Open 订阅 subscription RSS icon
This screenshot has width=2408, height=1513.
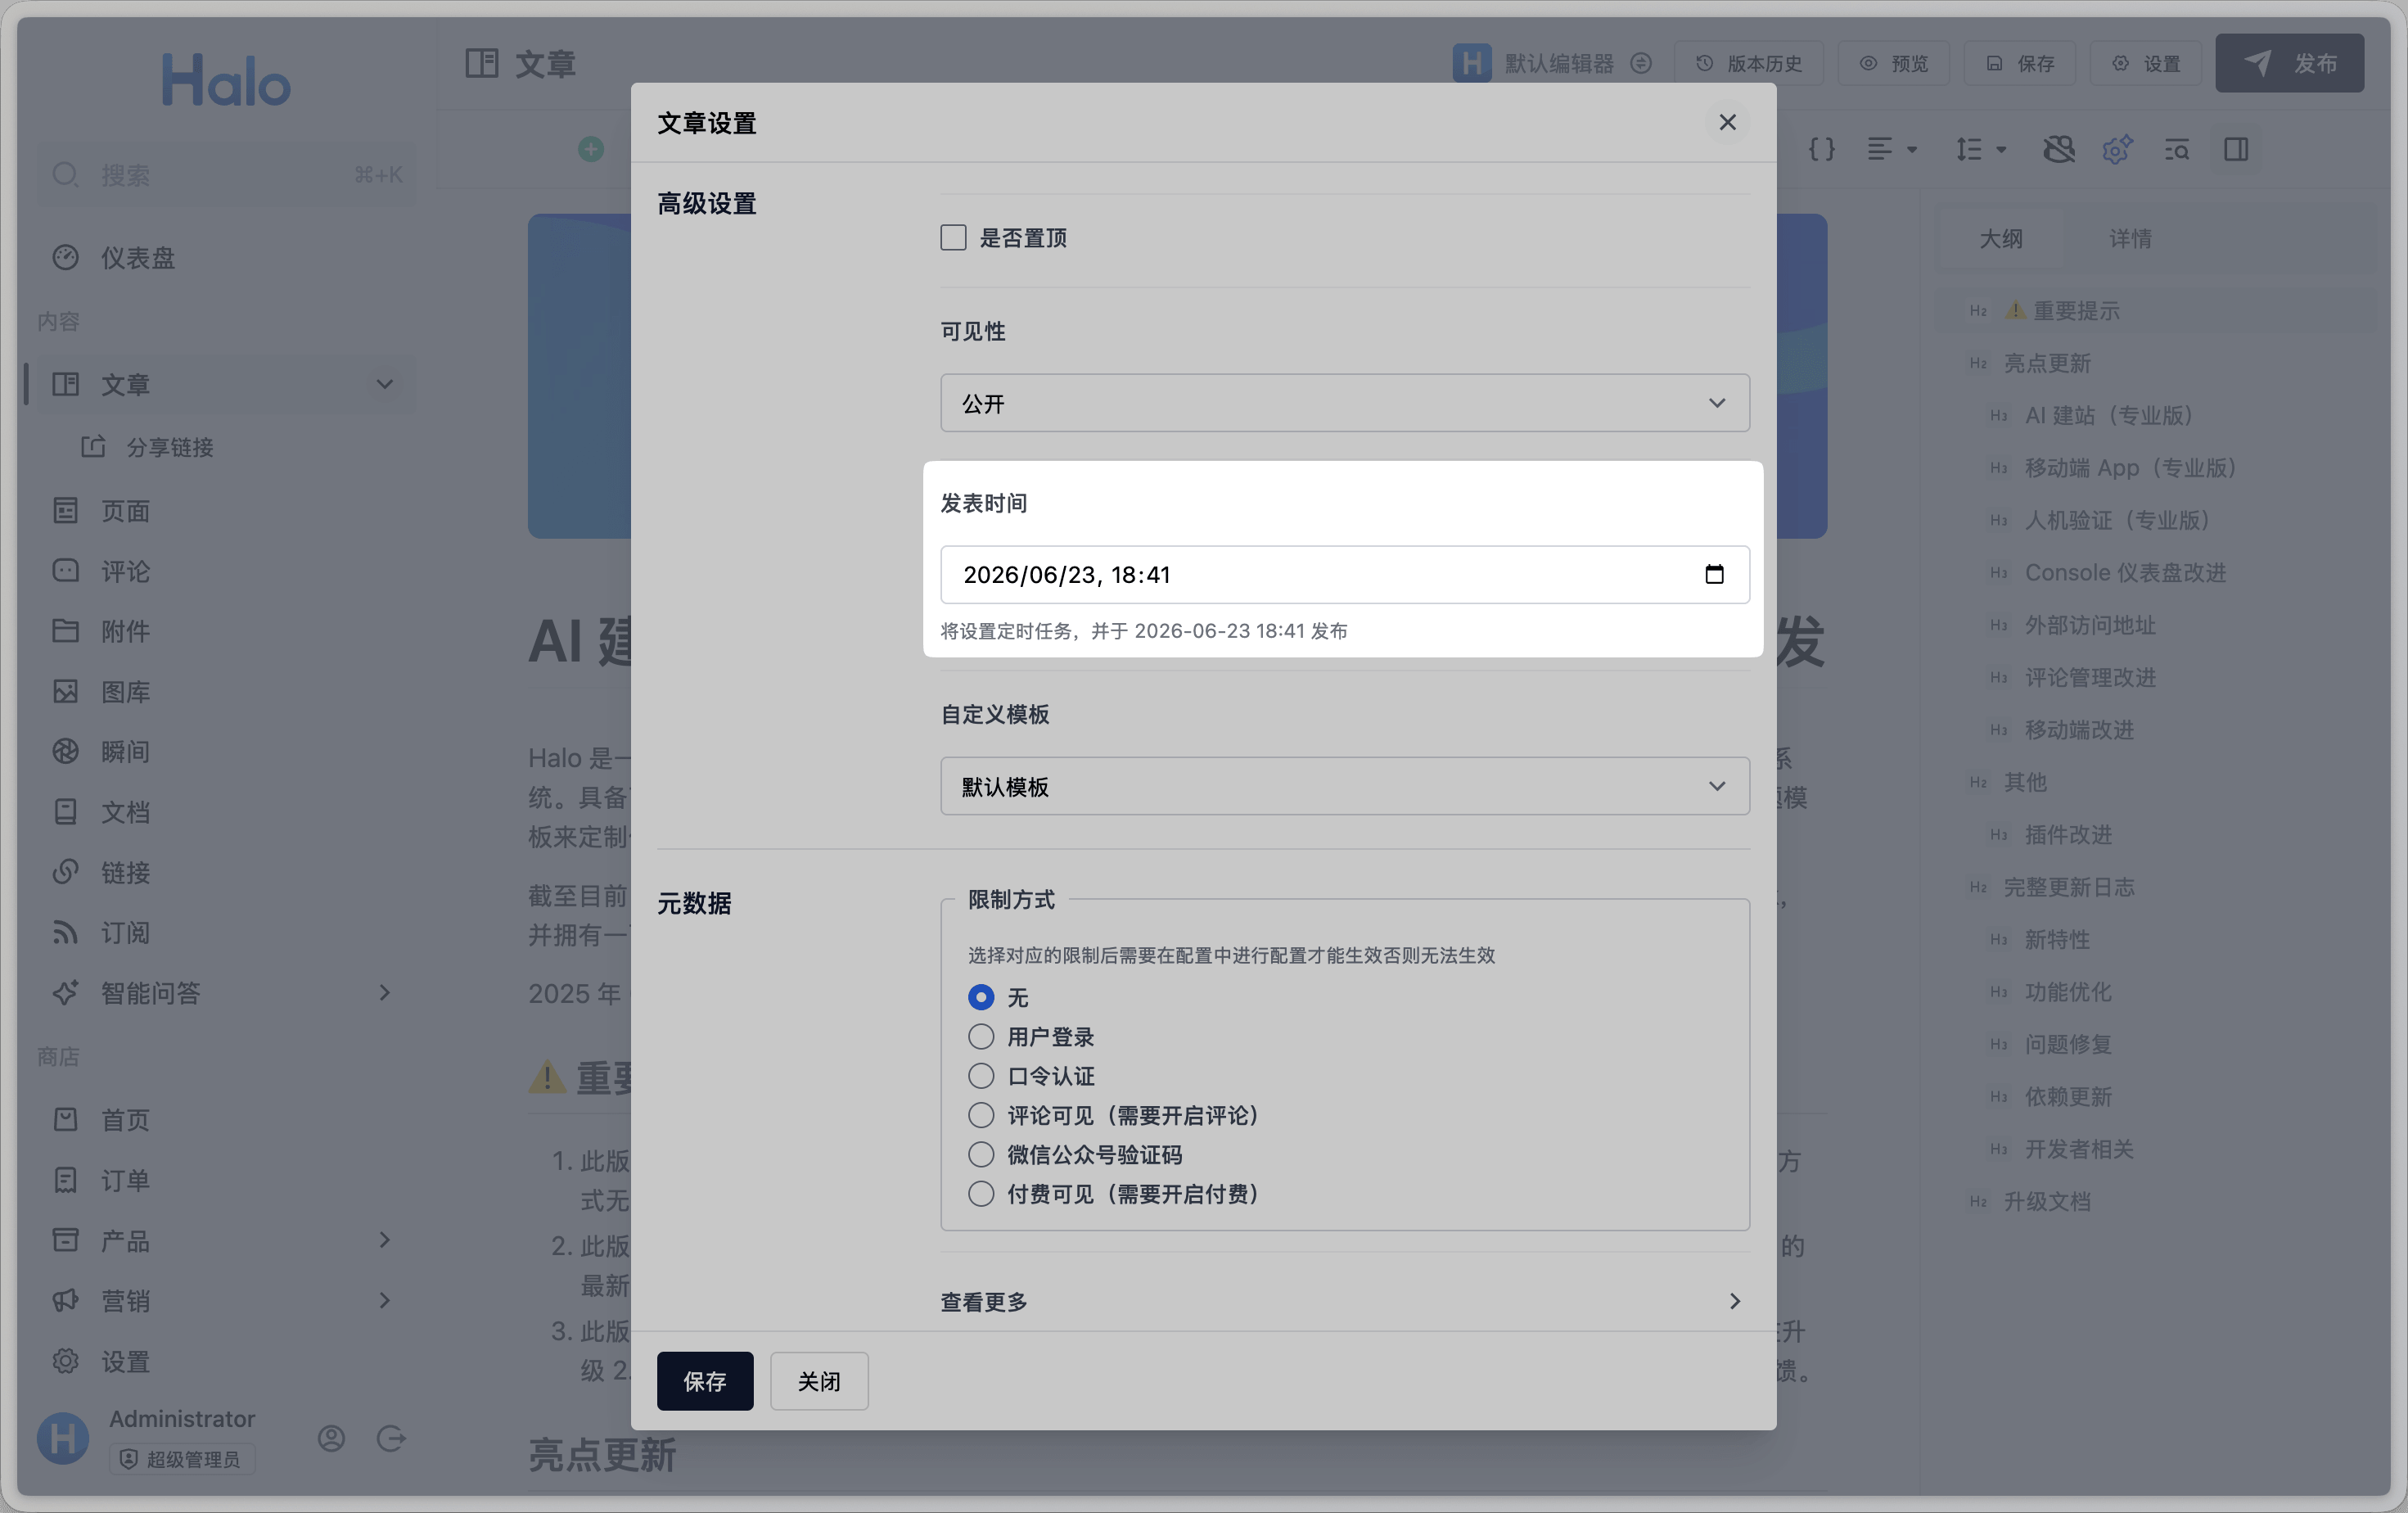(65, 932)
